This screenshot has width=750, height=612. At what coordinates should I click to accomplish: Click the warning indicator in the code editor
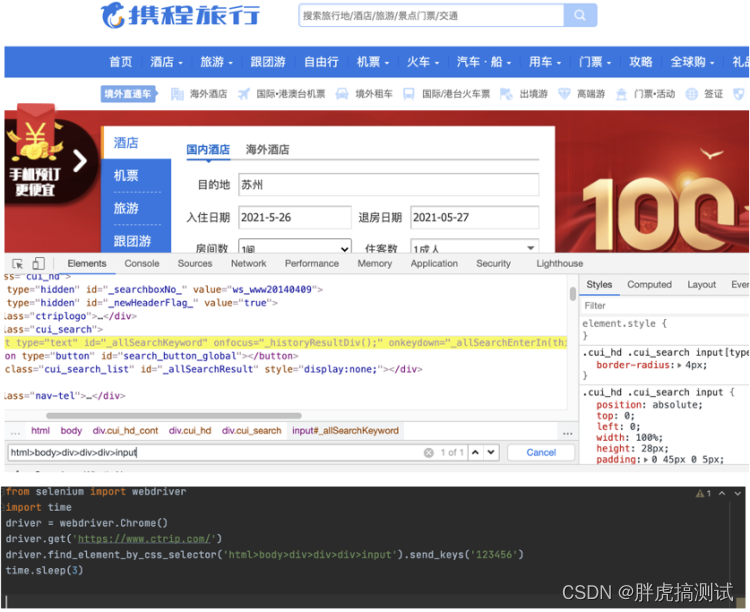point(703,493)
